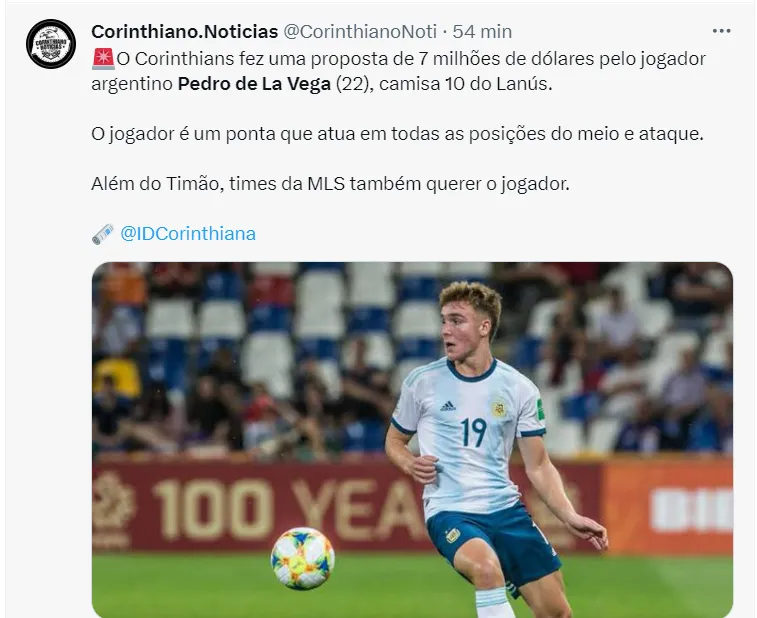Click the number 19 on the jersey
This screenshot has height=618, width=757.
473,432
